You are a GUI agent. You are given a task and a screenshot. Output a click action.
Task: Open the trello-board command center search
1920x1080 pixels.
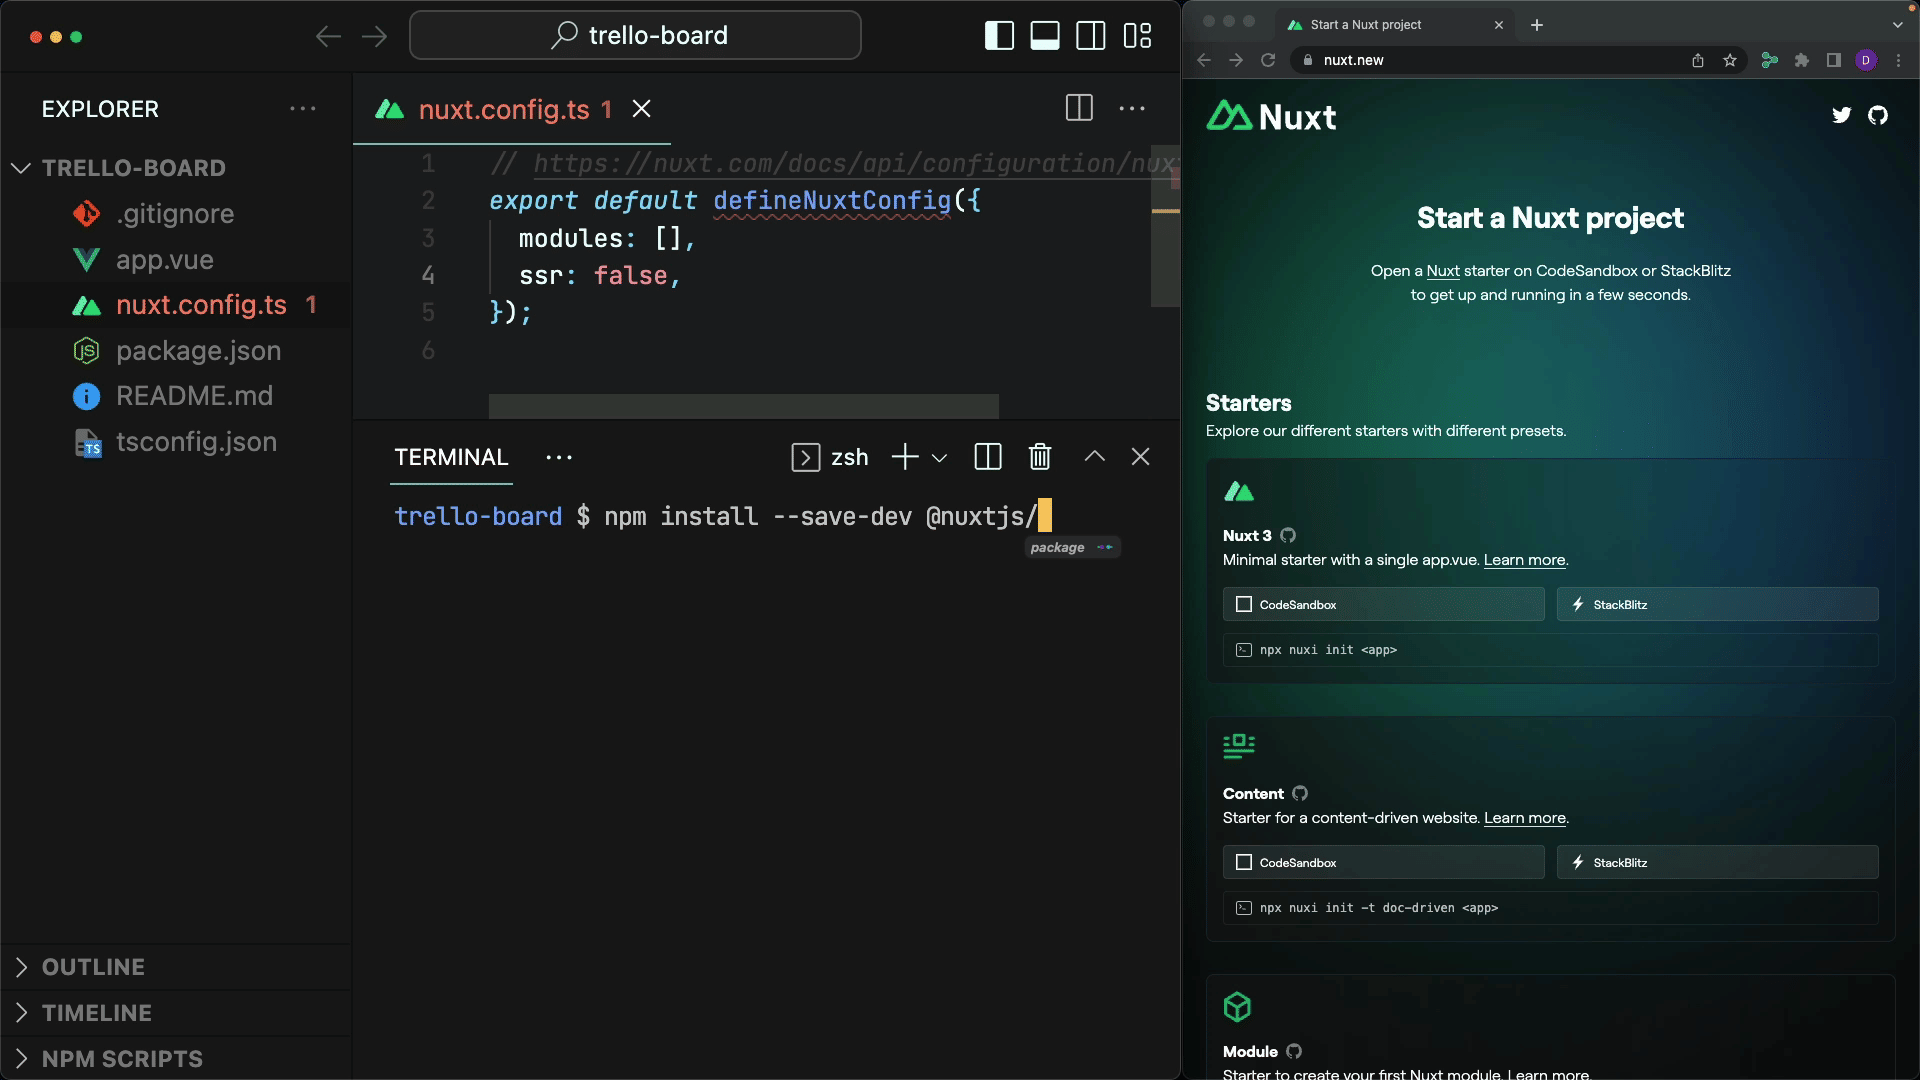click(635, 35)
